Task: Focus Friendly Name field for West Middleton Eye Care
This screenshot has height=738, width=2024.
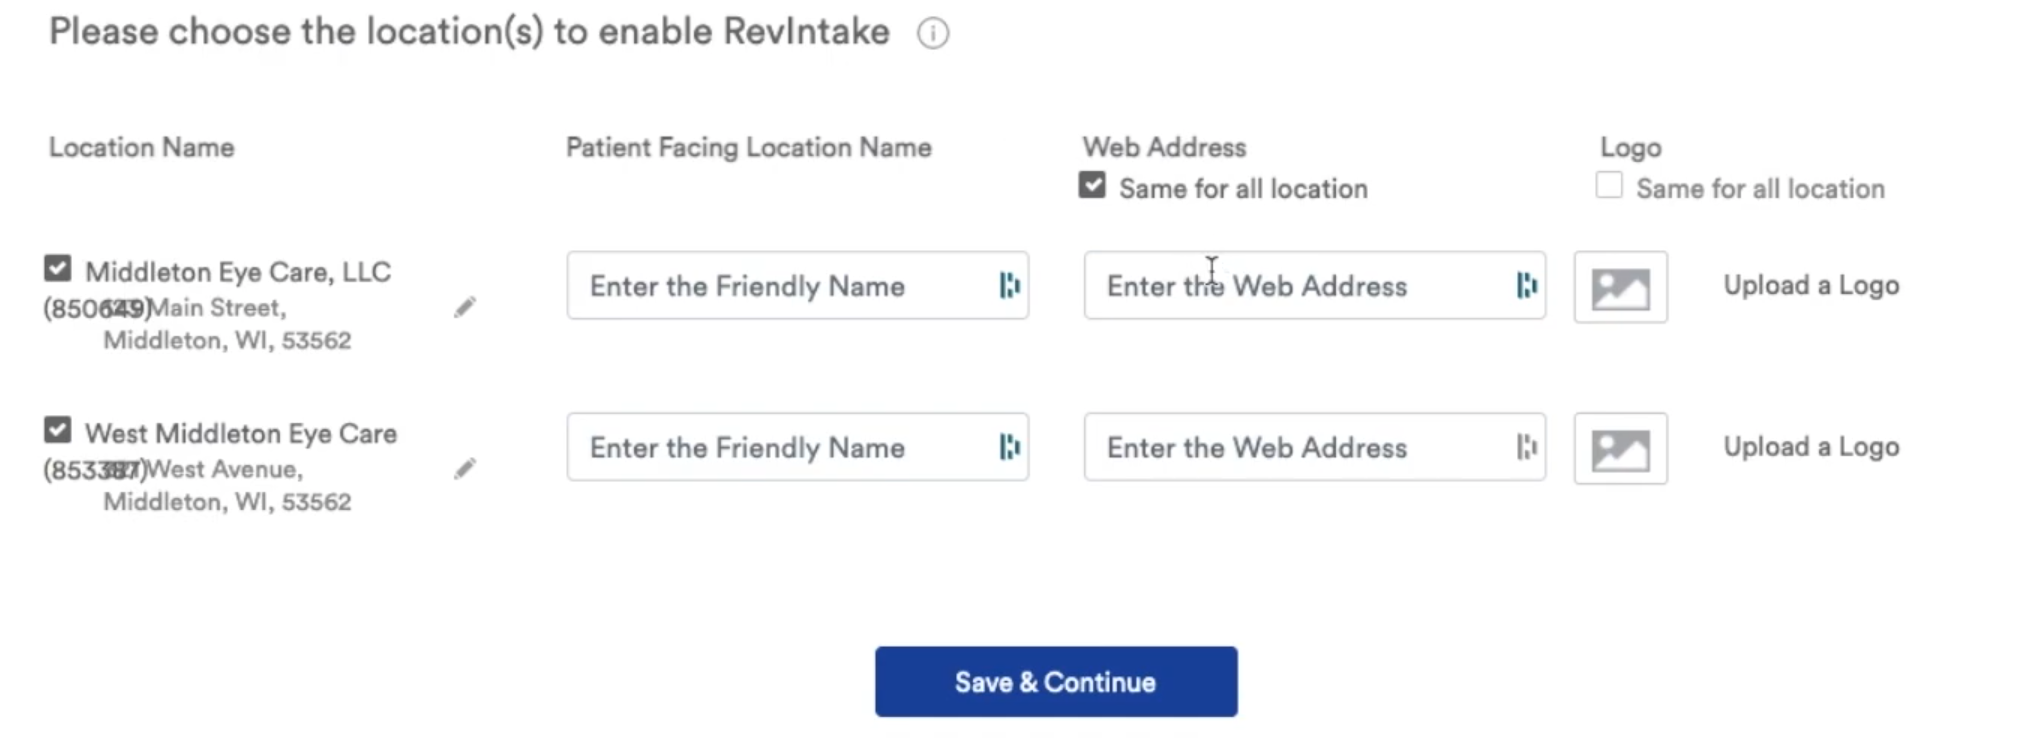Action: click(x=780, y=447)
